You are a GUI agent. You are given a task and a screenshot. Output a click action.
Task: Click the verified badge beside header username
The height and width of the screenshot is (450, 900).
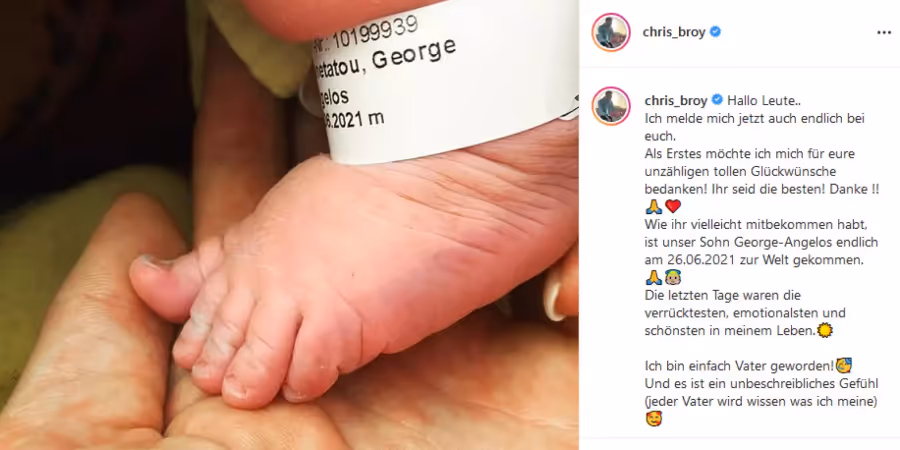[x=715, y=32]
